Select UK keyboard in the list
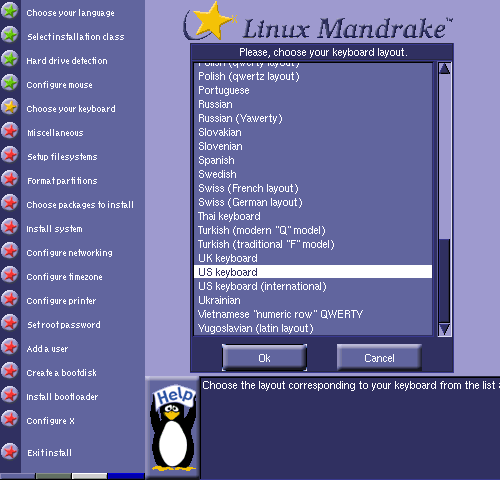Screen dimensions: 500x480 (x=313, y=259)
